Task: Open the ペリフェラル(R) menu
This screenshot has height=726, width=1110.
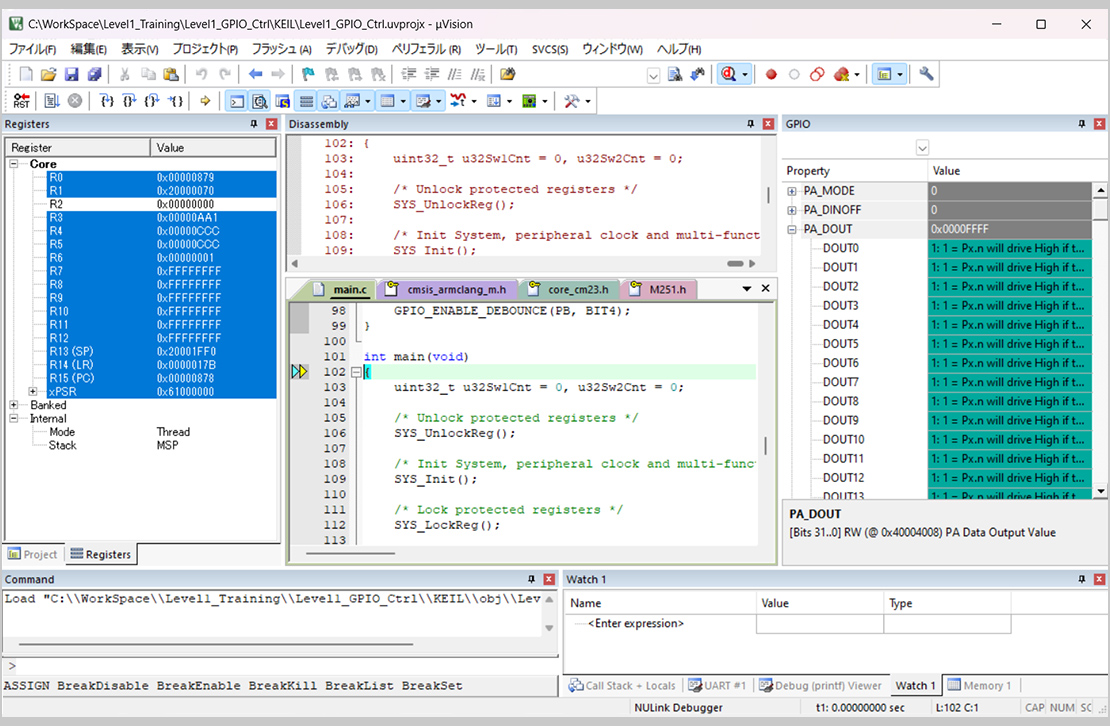Action: [x=426, y=49]
